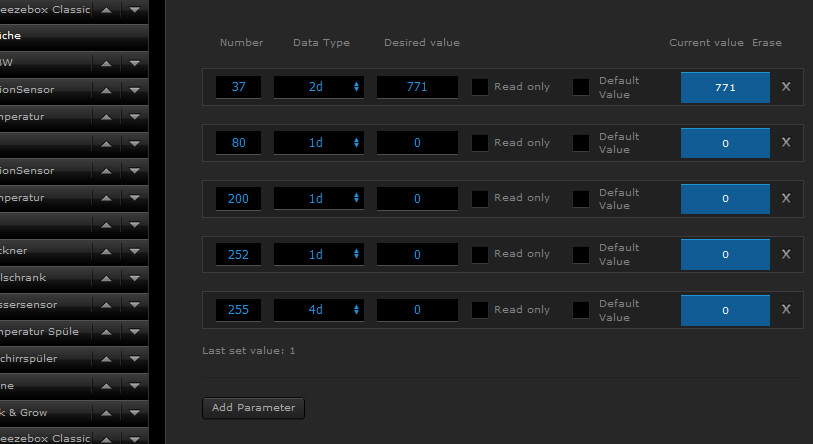The height and width of the screenshot is (444, 813).
Task: Edit the parameter number field showing 252
Action: coord(239,254)
